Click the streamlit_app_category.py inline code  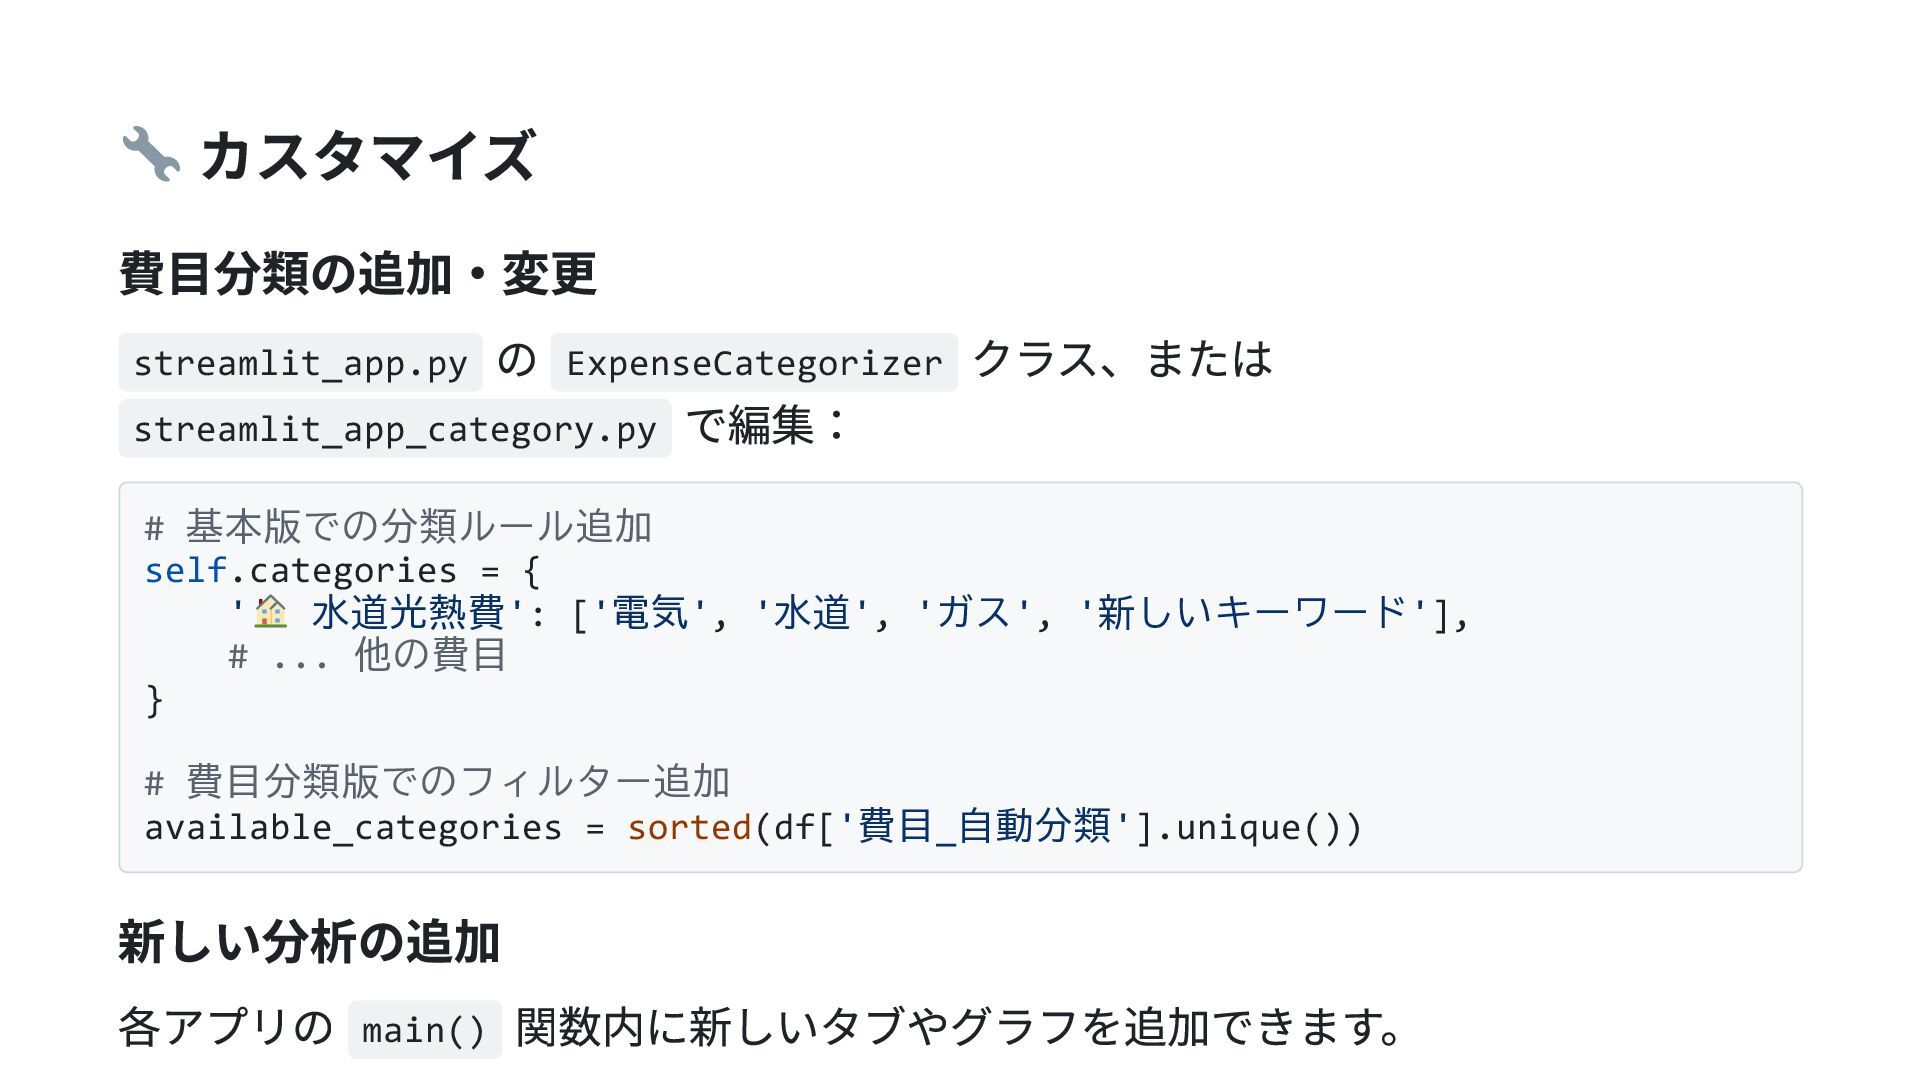[395, 428]
